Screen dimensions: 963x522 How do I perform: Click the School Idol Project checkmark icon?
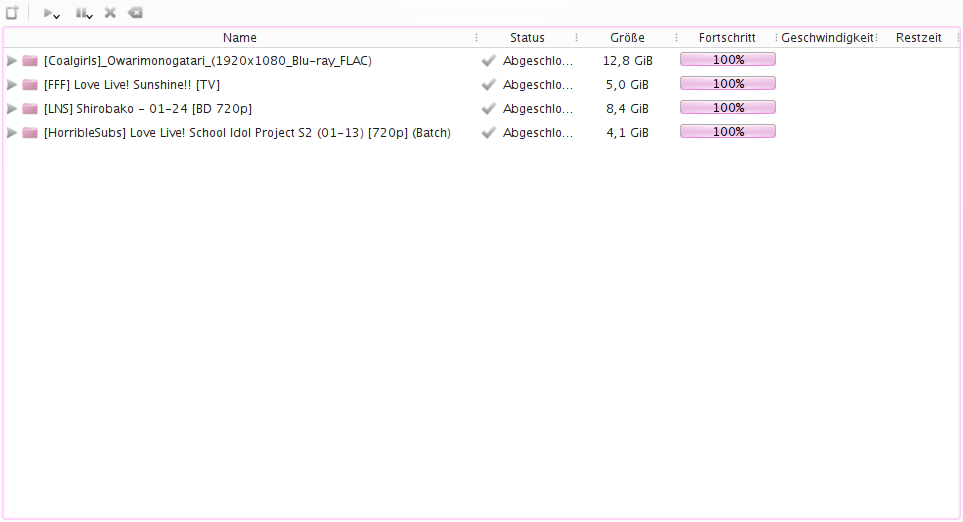point(488,133)
